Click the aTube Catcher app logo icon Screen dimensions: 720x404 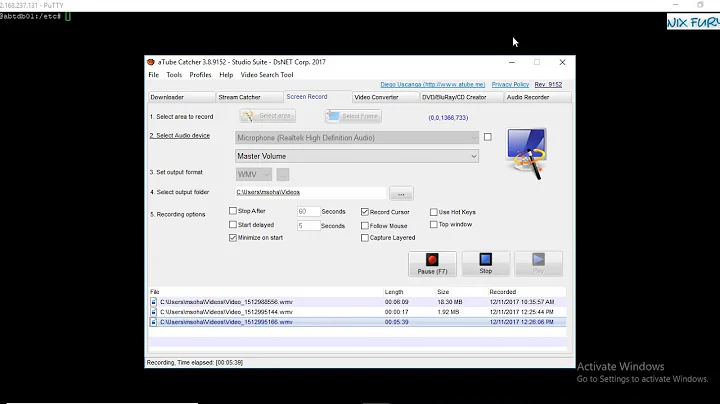(151, 62)
